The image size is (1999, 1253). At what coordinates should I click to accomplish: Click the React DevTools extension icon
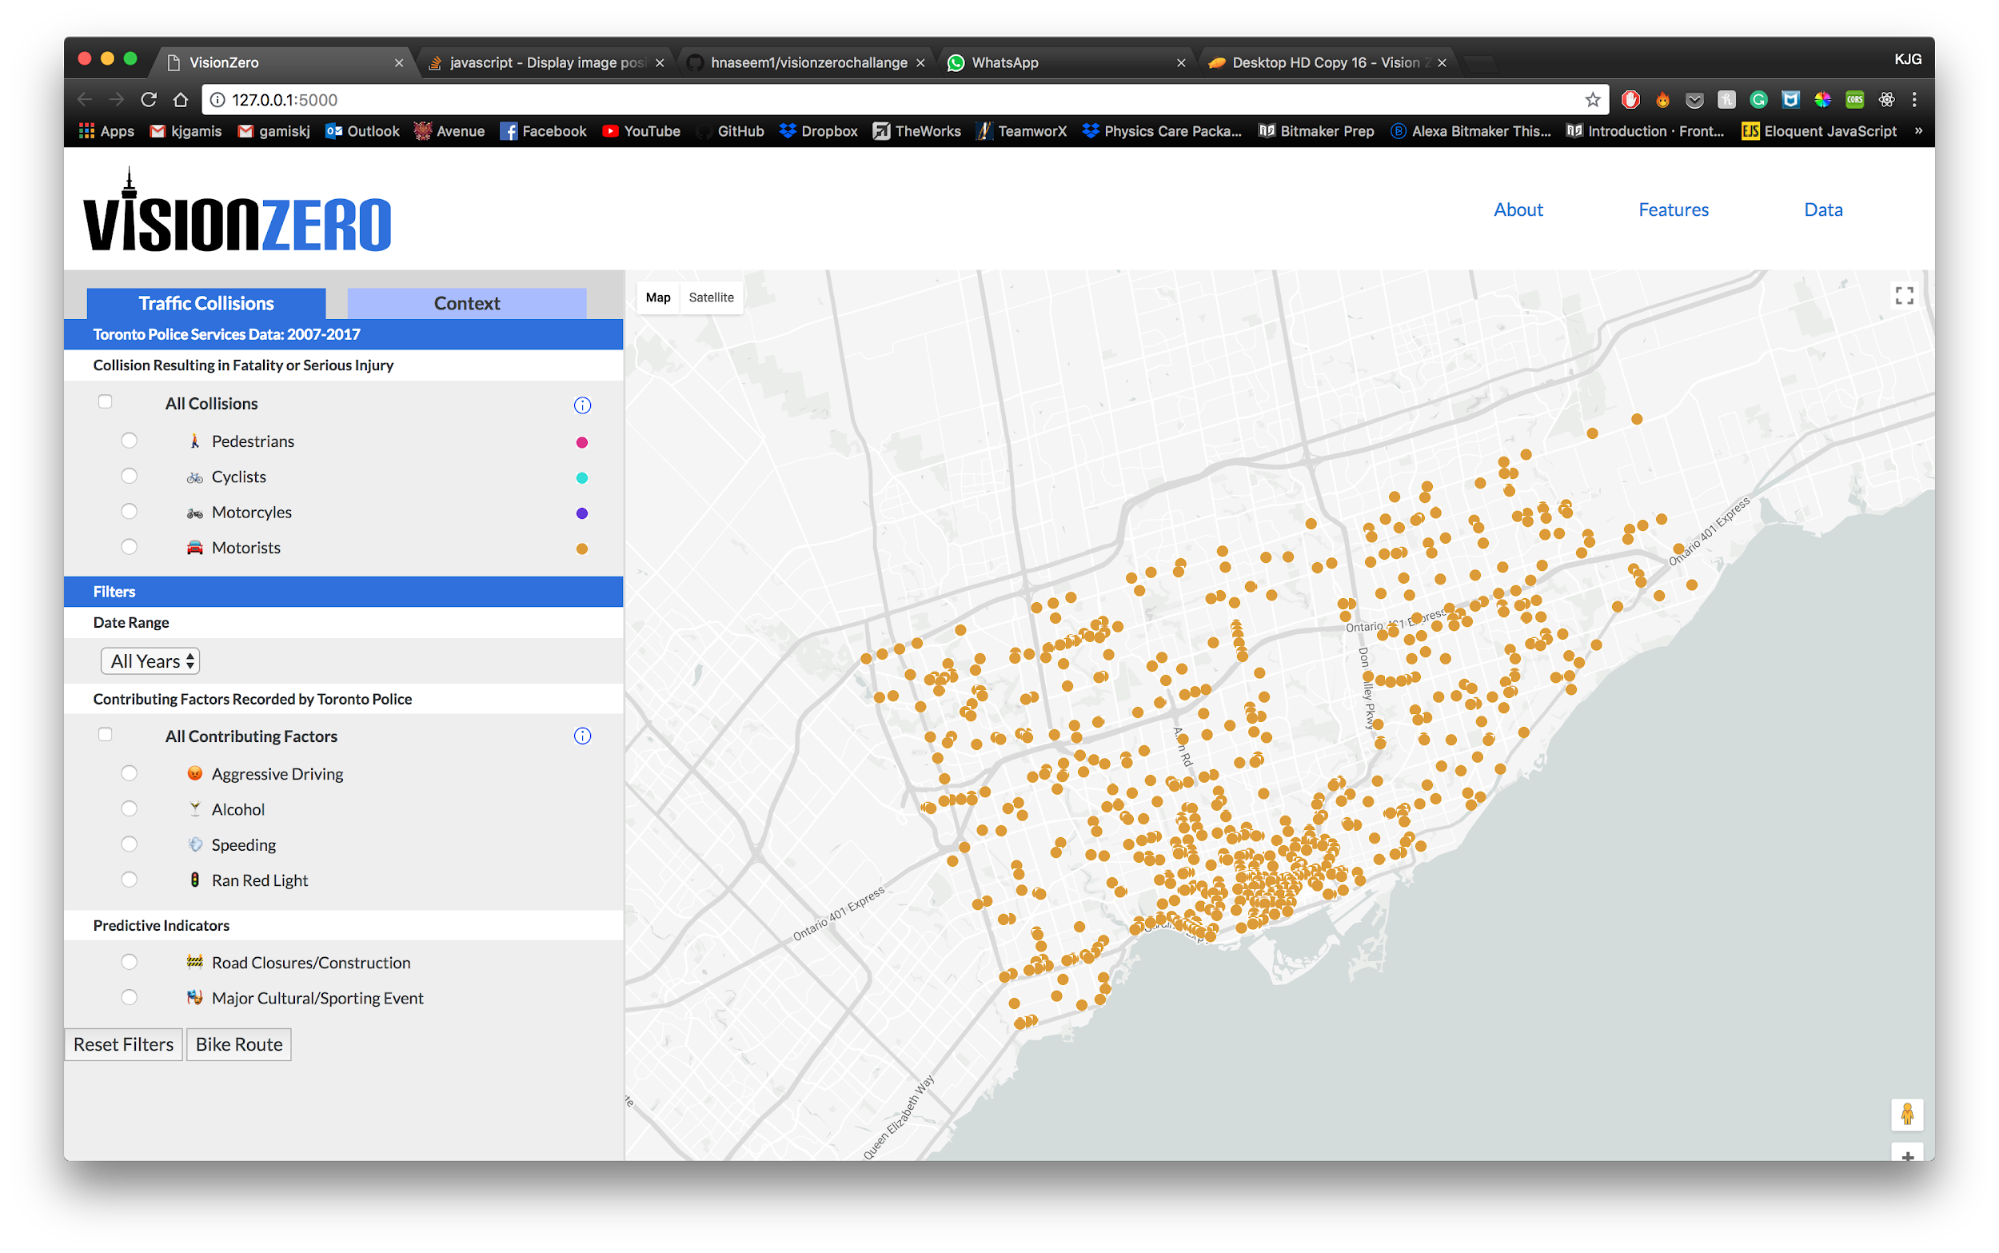point(1886,99)
